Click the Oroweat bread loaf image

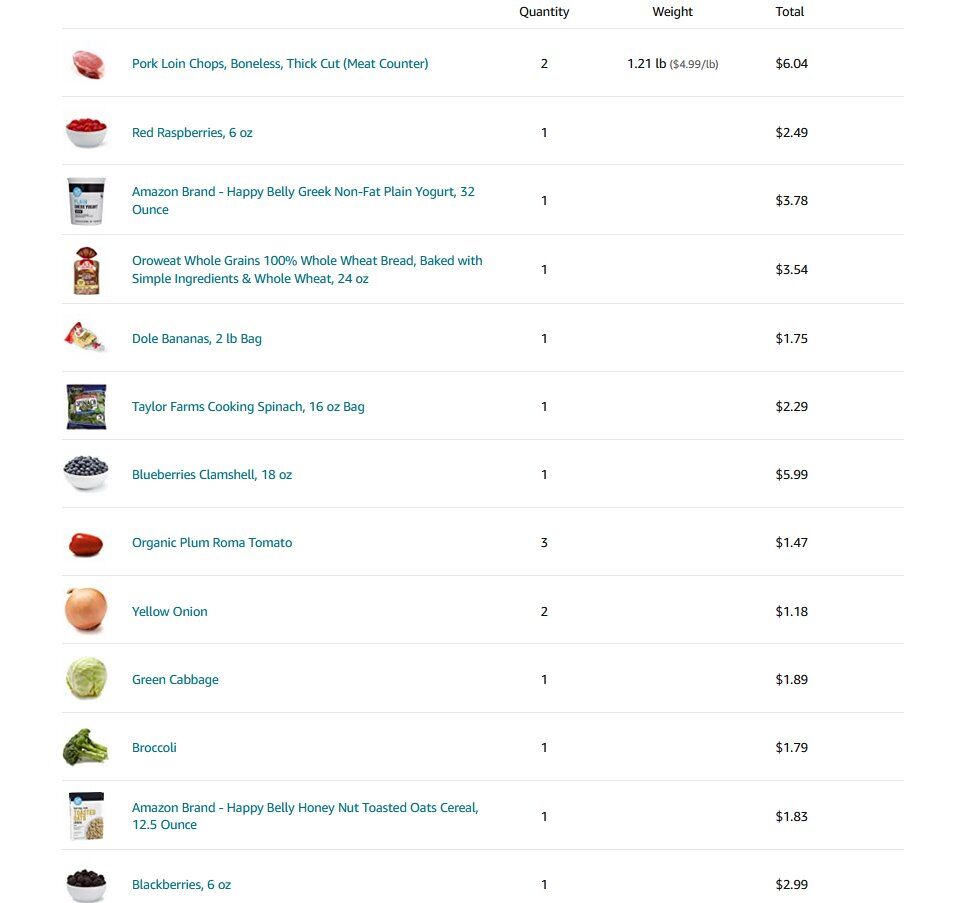(x=86, y=270)
